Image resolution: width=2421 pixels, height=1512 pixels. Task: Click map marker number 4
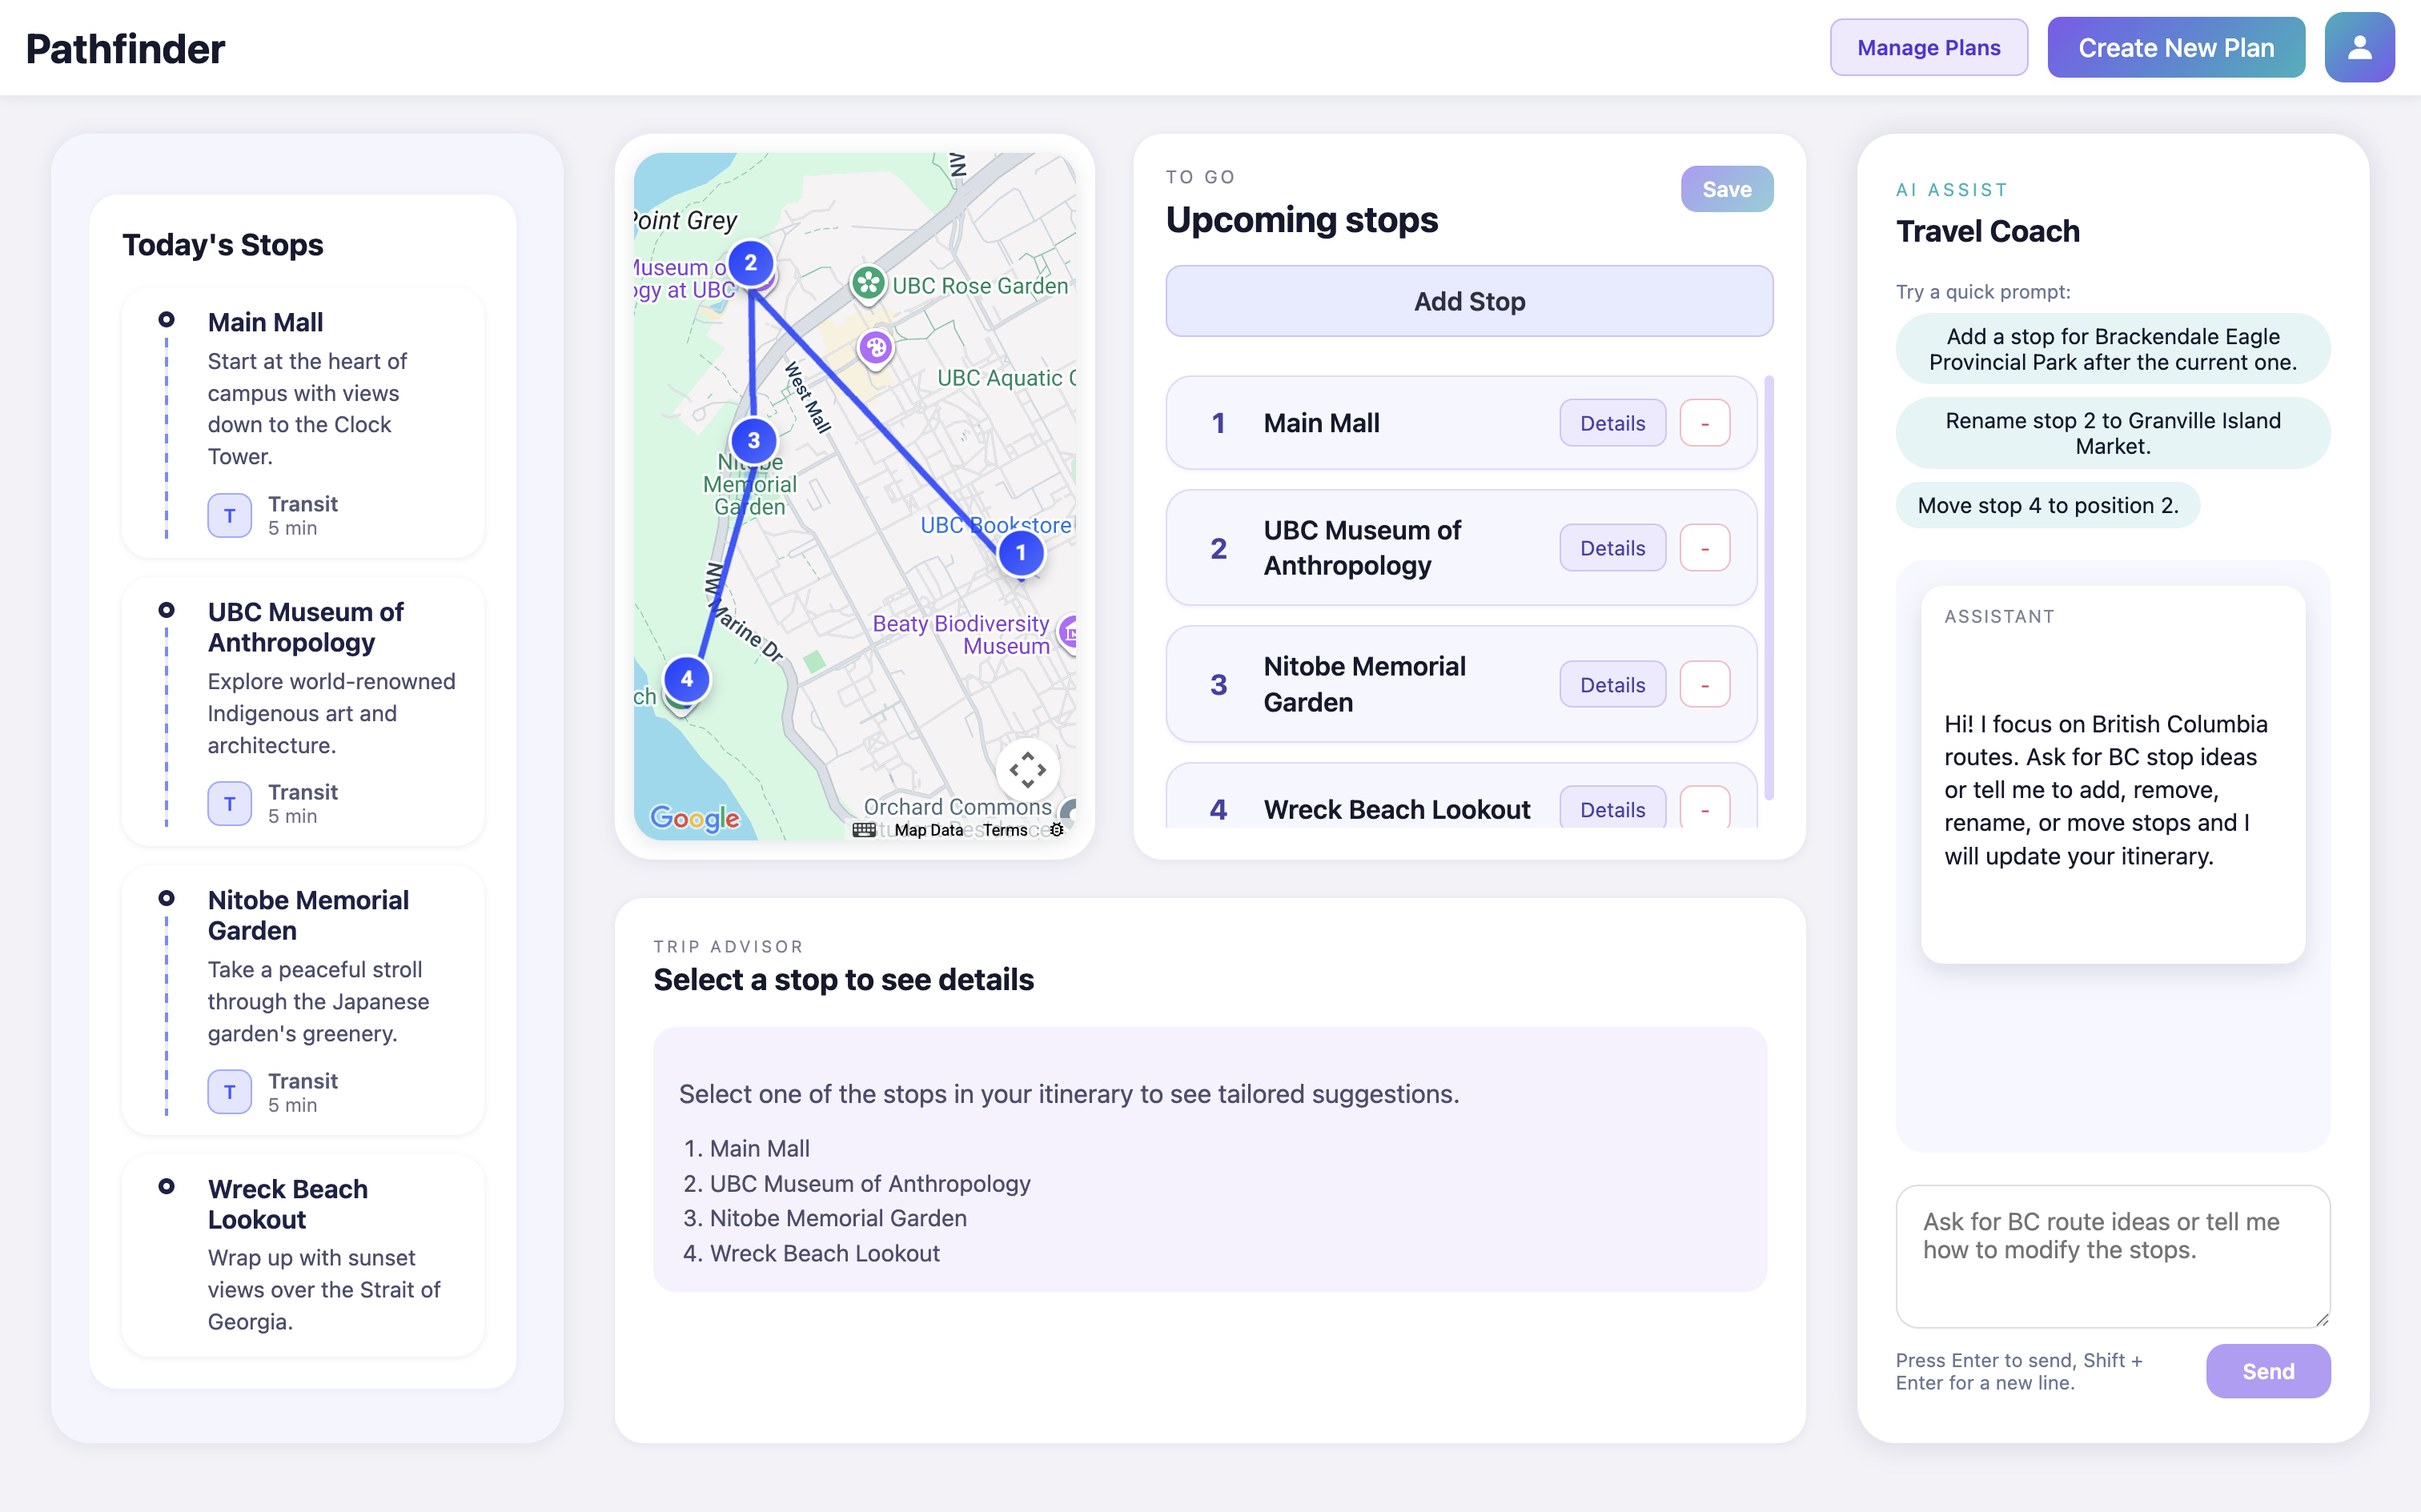pos(686,679)
